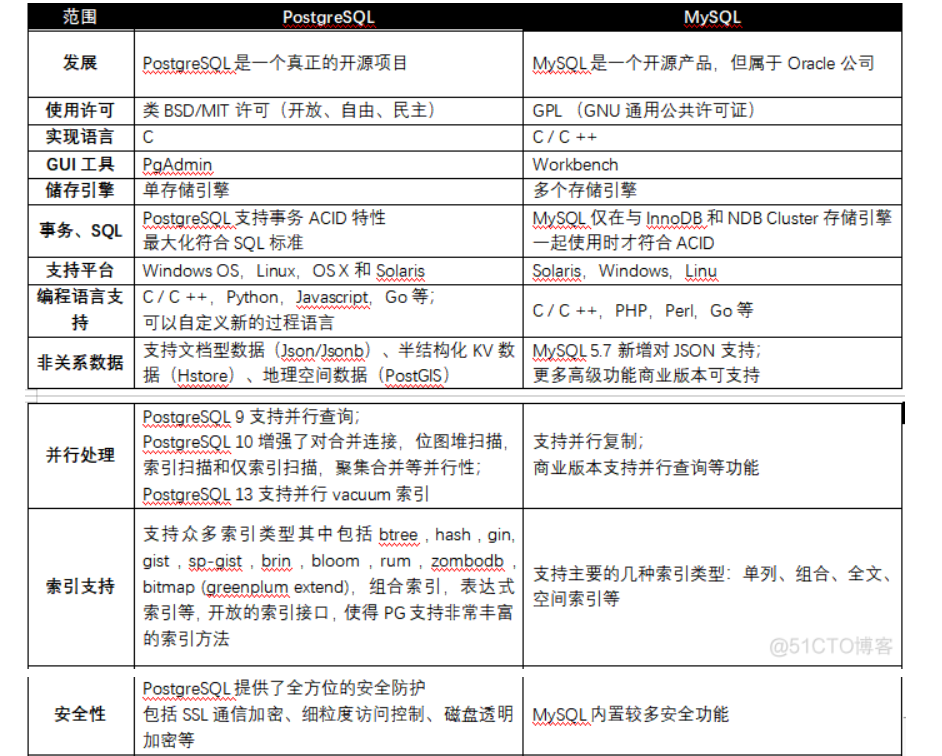Click the 非关系数据 row label

coord(80,362)
